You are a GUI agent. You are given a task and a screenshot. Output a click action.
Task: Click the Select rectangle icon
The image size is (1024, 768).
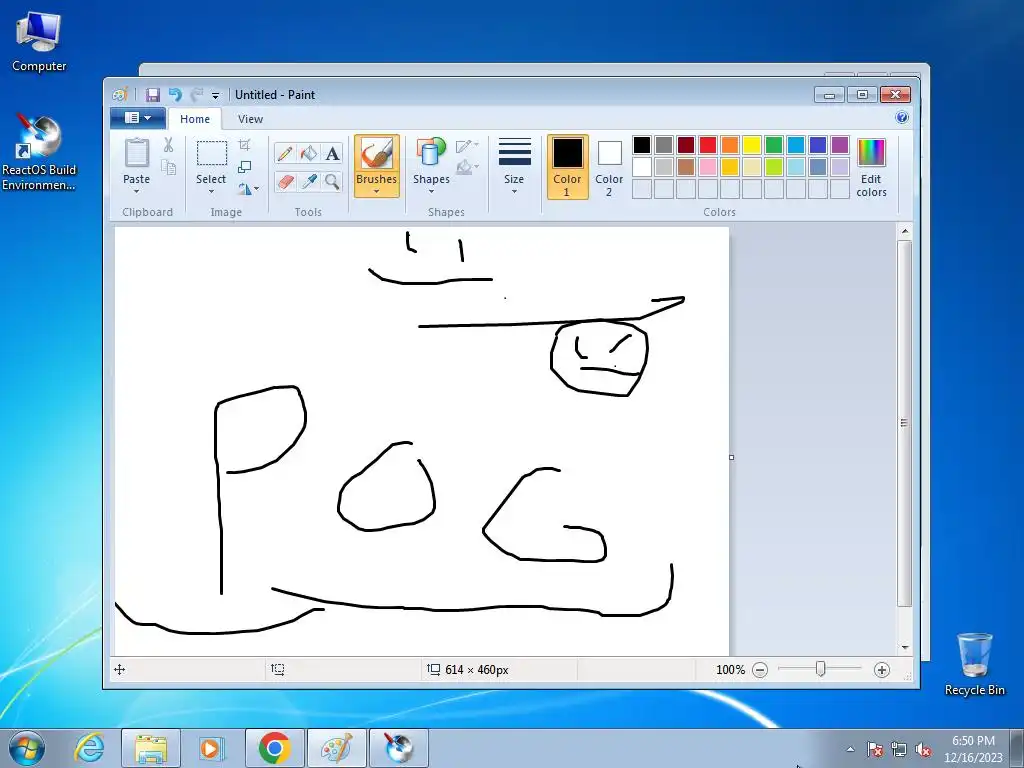pyautogui.click(x=212, y=153)
